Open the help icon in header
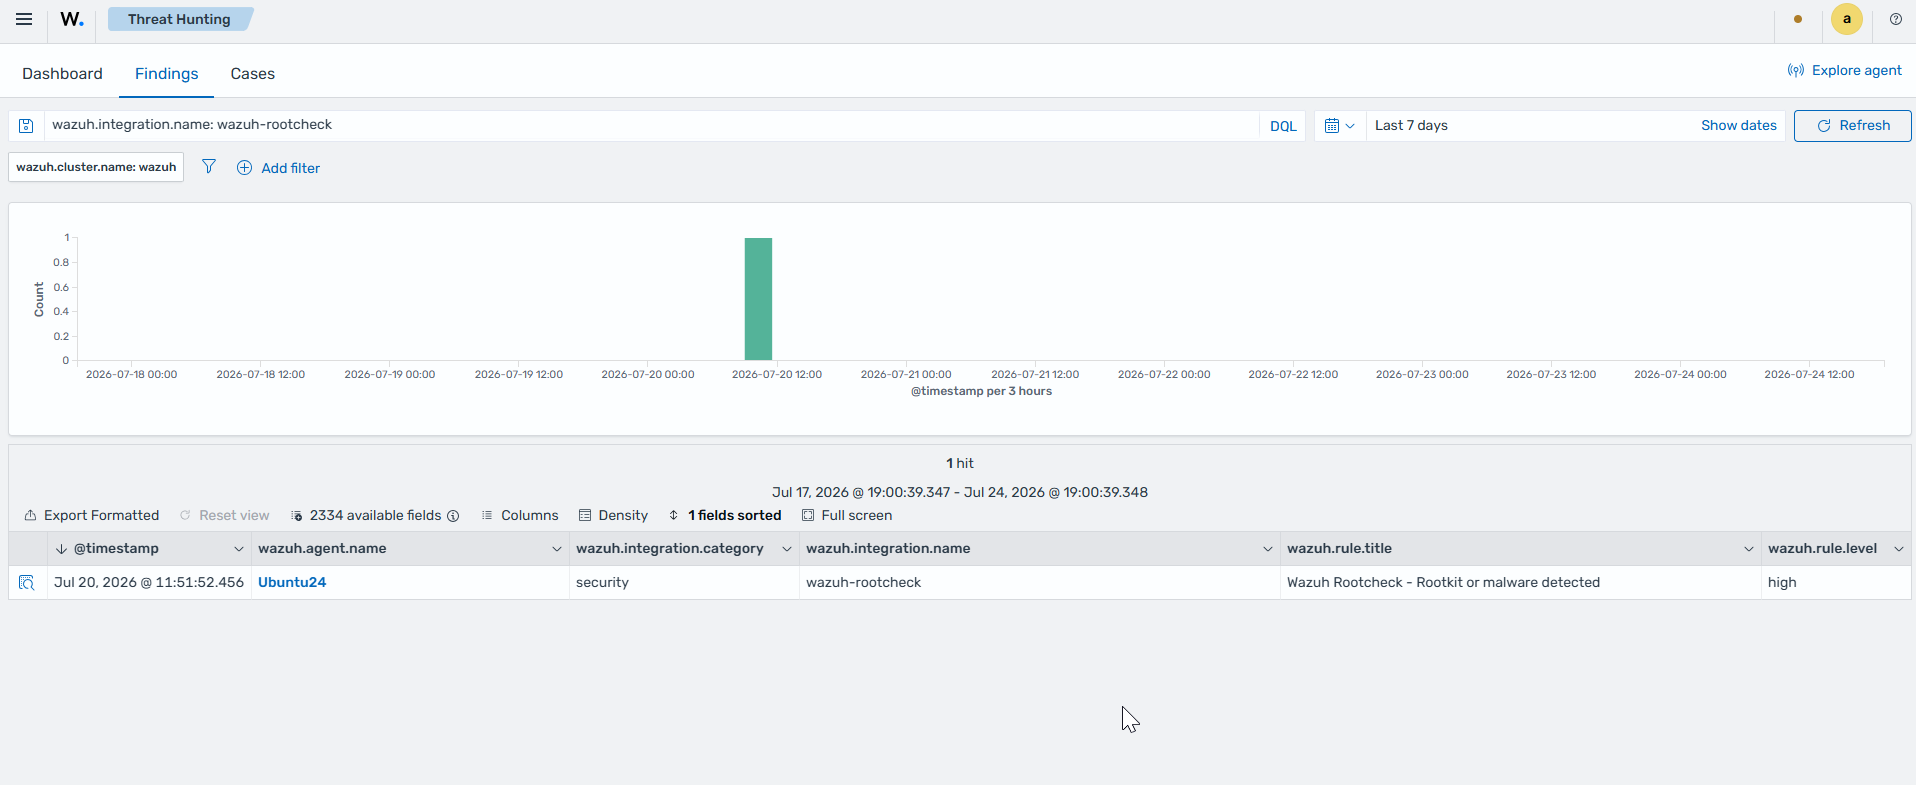Screen dimensions: 1916x785 point(1895,19)
